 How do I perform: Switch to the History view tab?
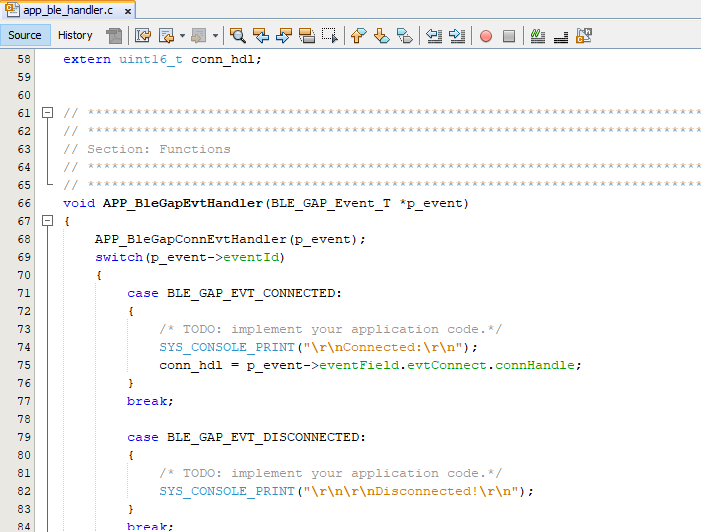point(75,35)
